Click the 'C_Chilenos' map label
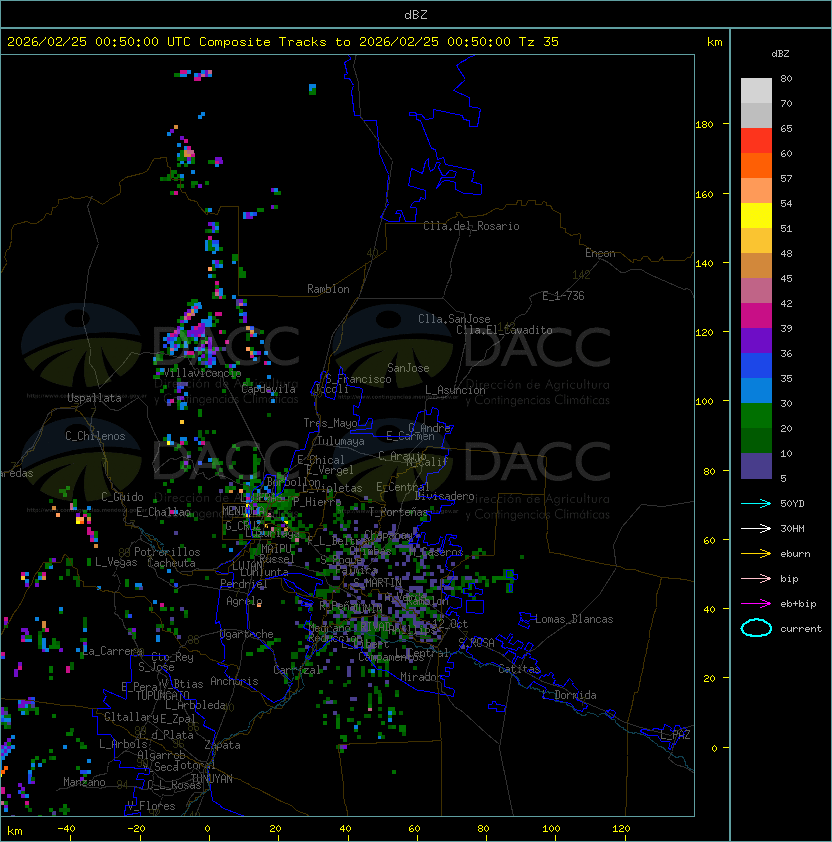The image size is (832, 842). pyautogui.click(x=95, y=436)
